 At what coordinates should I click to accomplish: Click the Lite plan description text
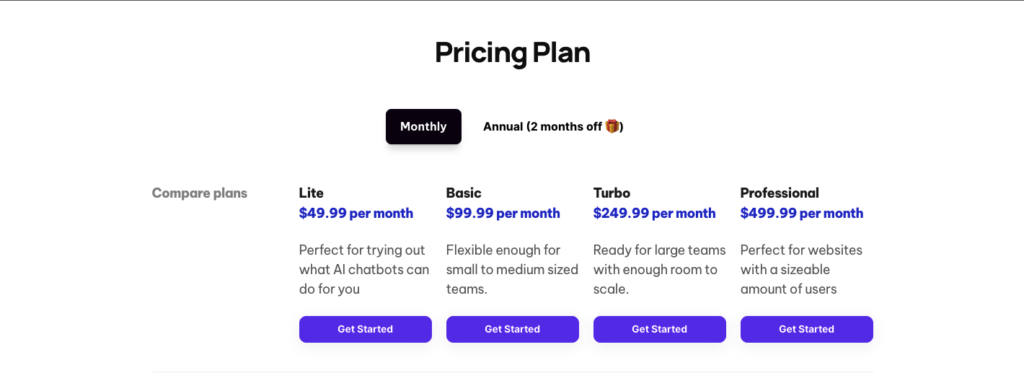point(364,269)
